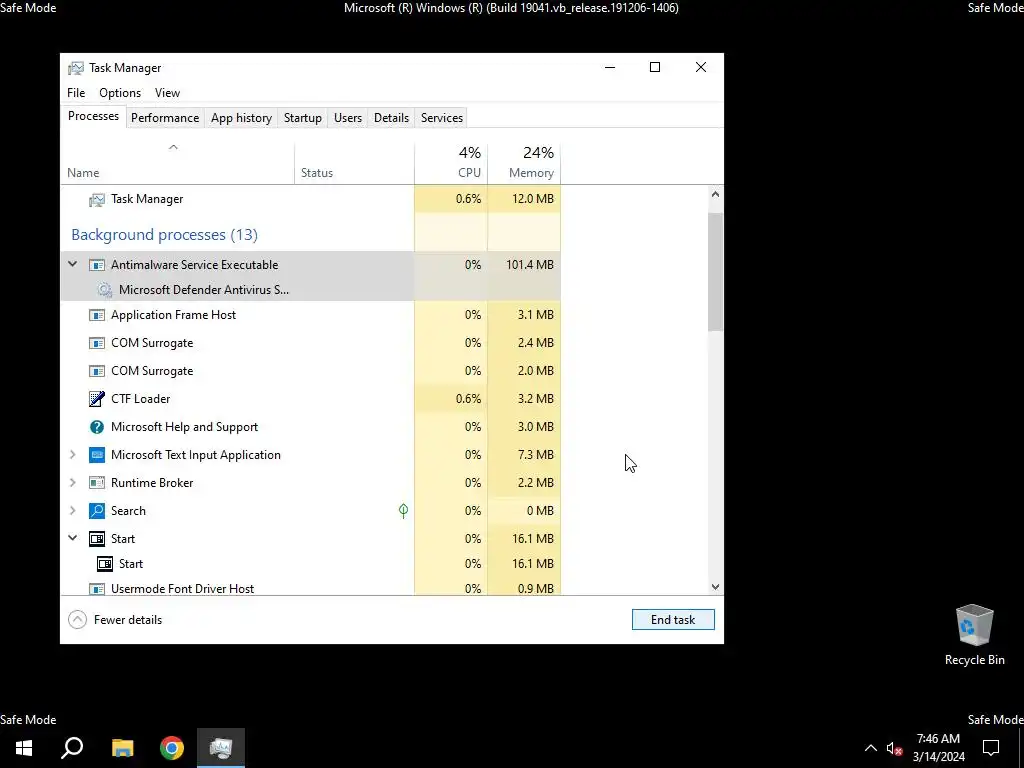Sort by Name column header
Viewport: 1024px width, 768px height.
coord(178,163)
